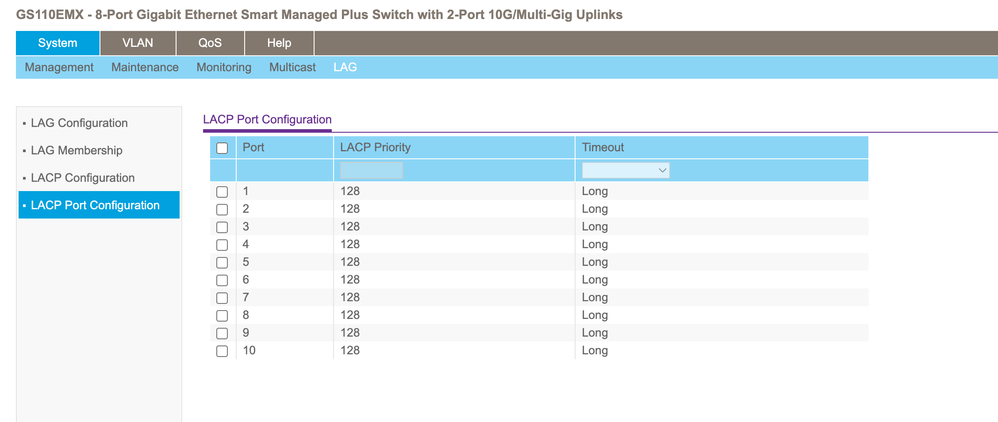Switch to the VLAN tab
This screenshot has height=422, width=998.
pyautogui.click(x=137, y=43)
